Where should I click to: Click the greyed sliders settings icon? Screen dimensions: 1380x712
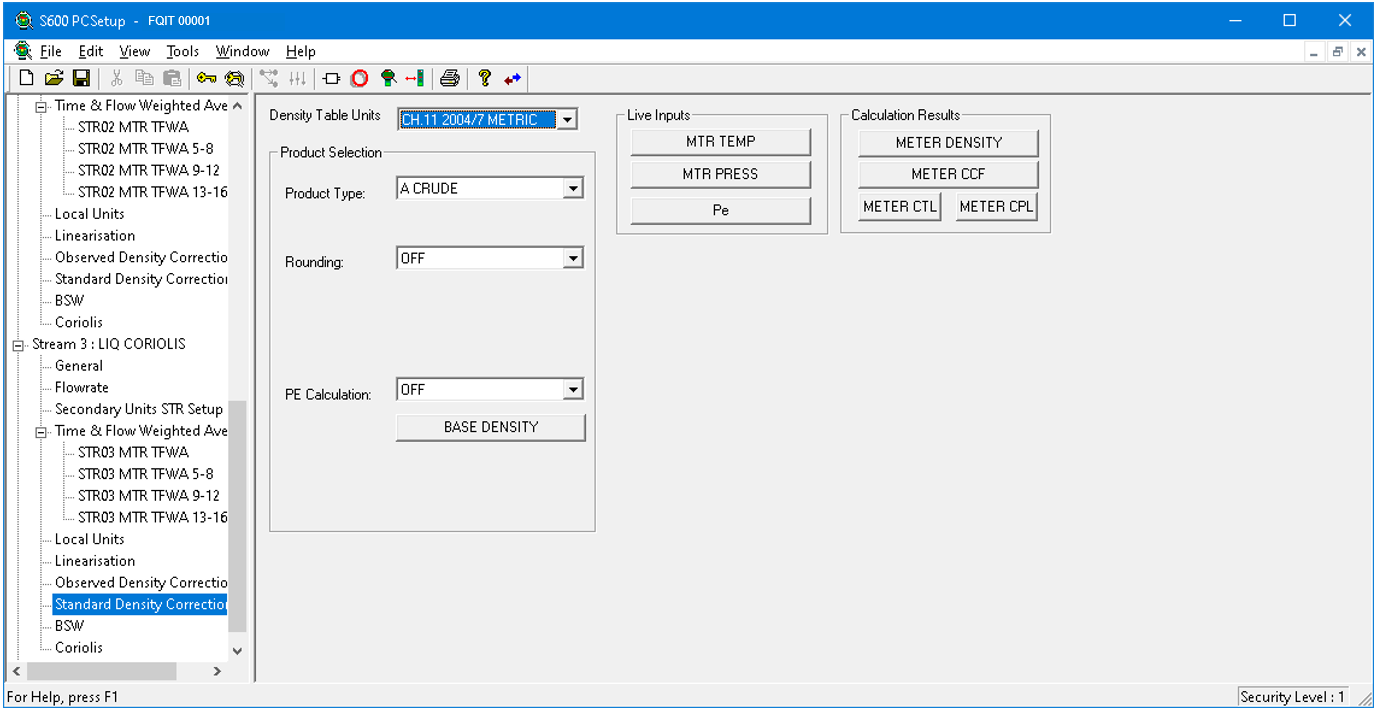point(297,78)
